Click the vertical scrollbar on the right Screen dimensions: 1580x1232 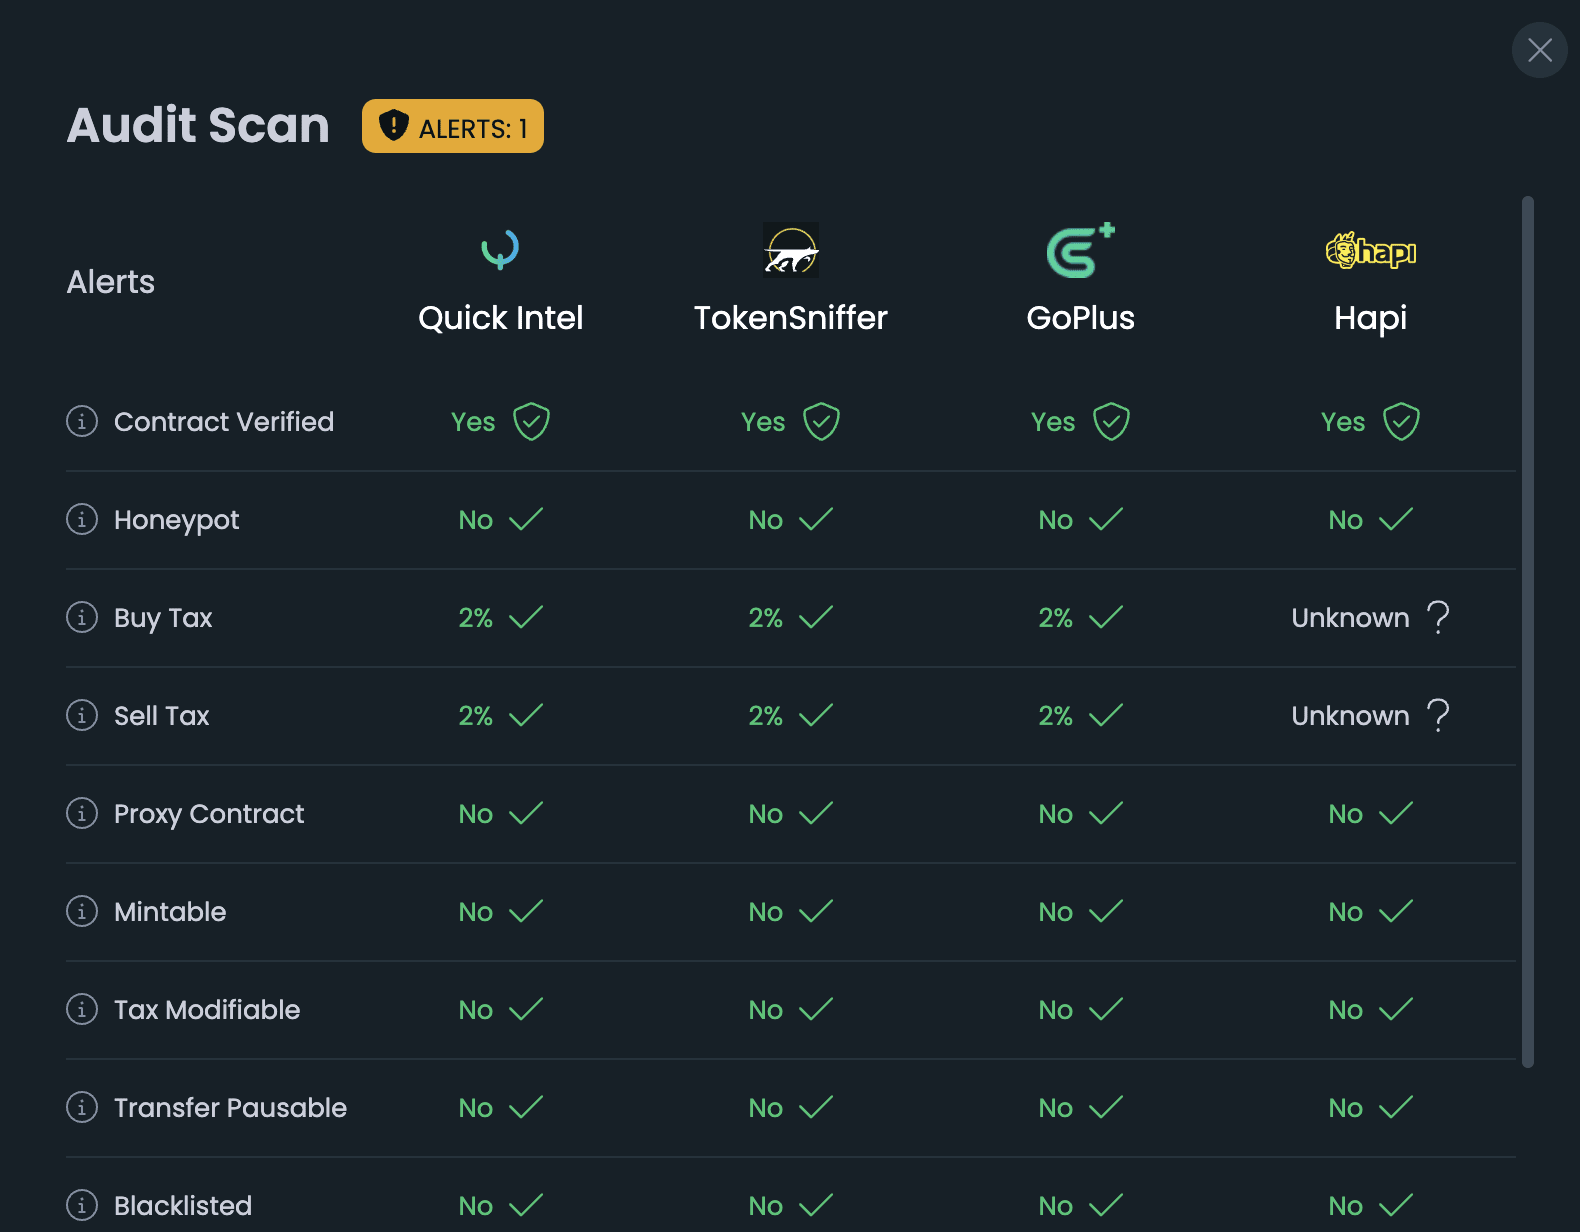tap(1527, 632)
